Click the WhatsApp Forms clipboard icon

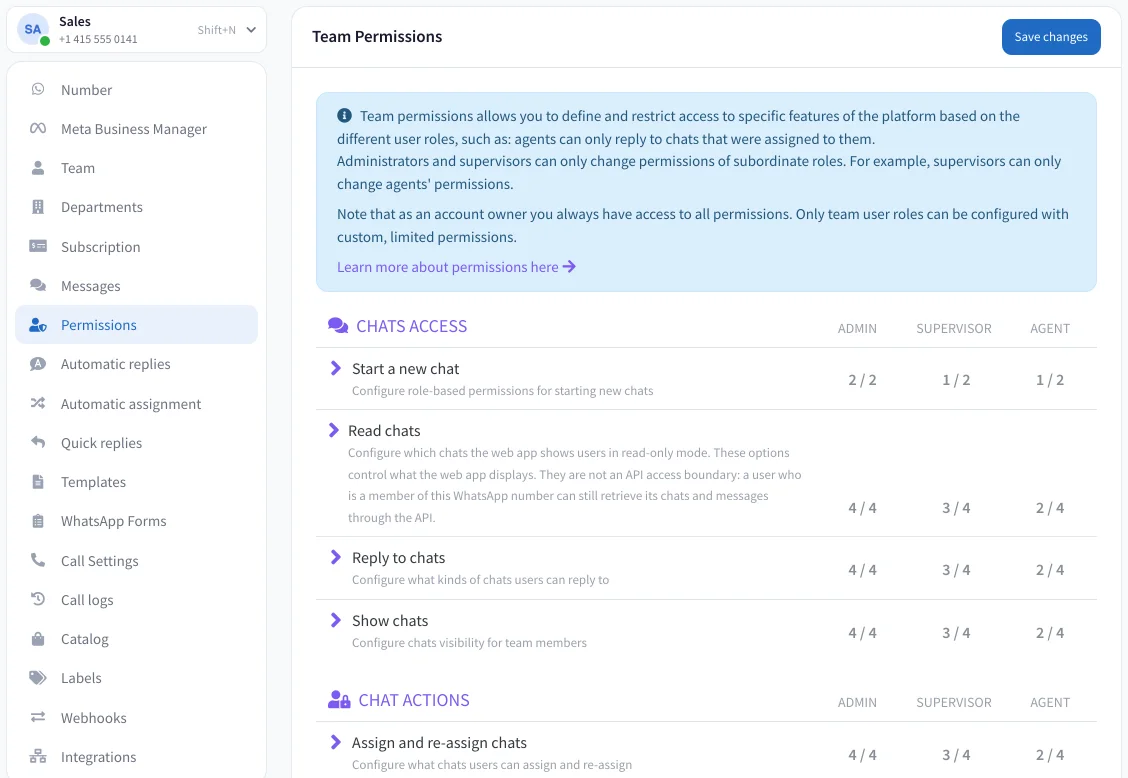(x=37, y=520)
